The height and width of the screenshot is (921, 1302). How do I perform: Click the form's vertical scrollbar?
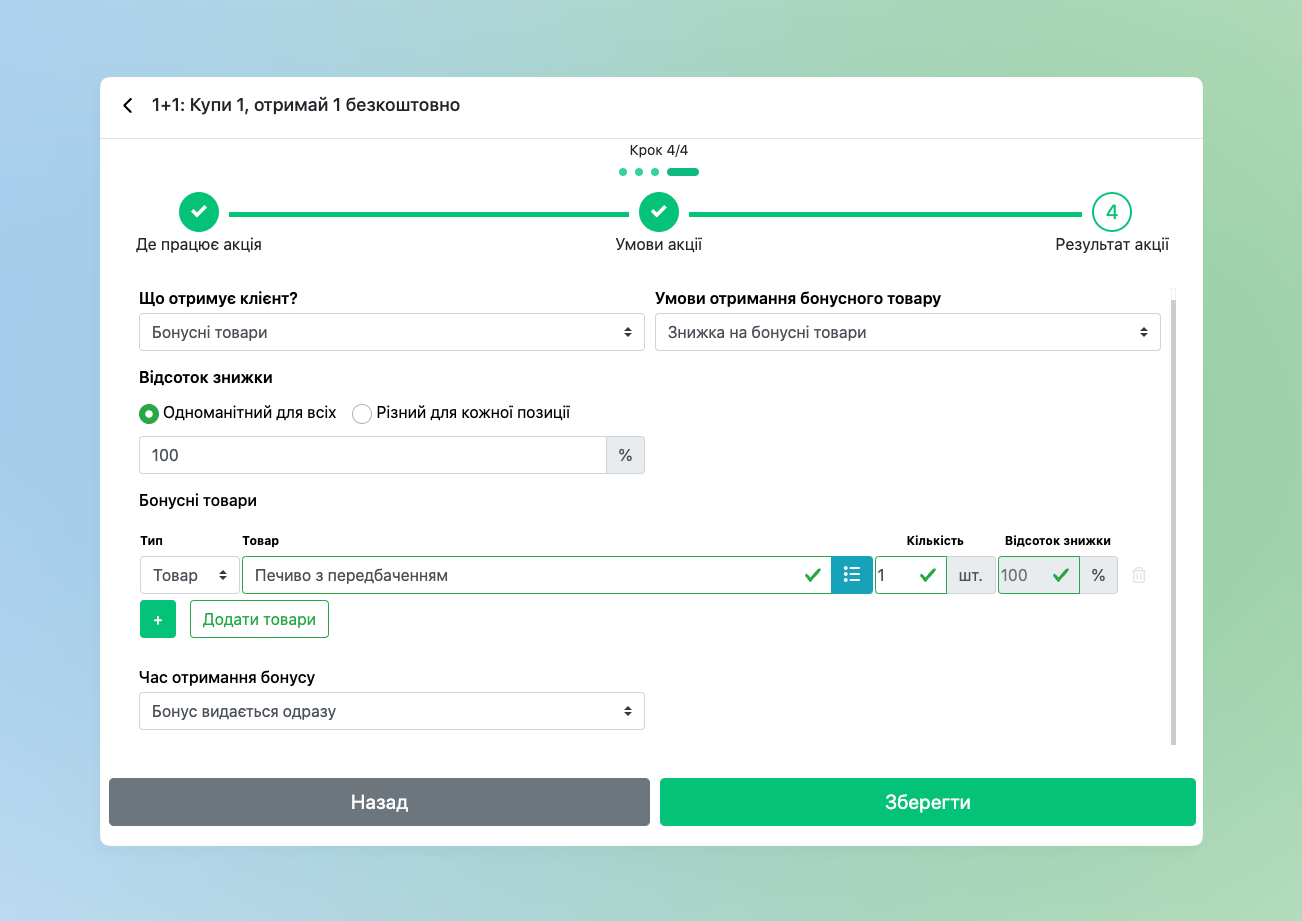[x=1173, y=520]
